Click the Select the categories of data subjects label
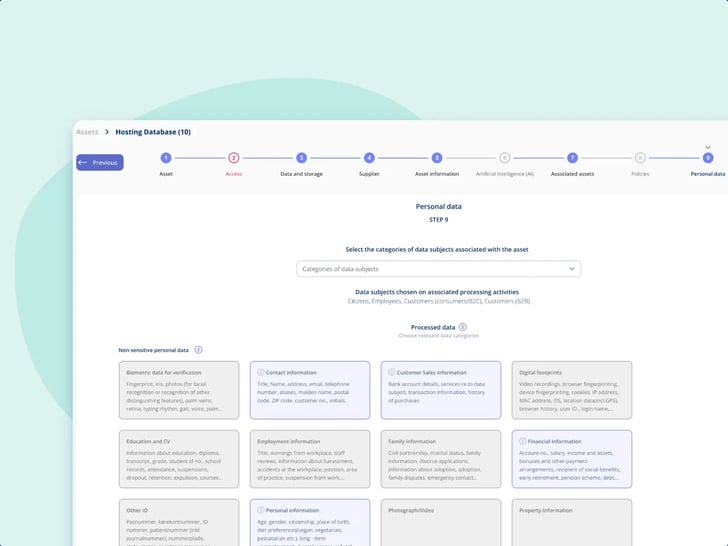 (x=437, y=249)
